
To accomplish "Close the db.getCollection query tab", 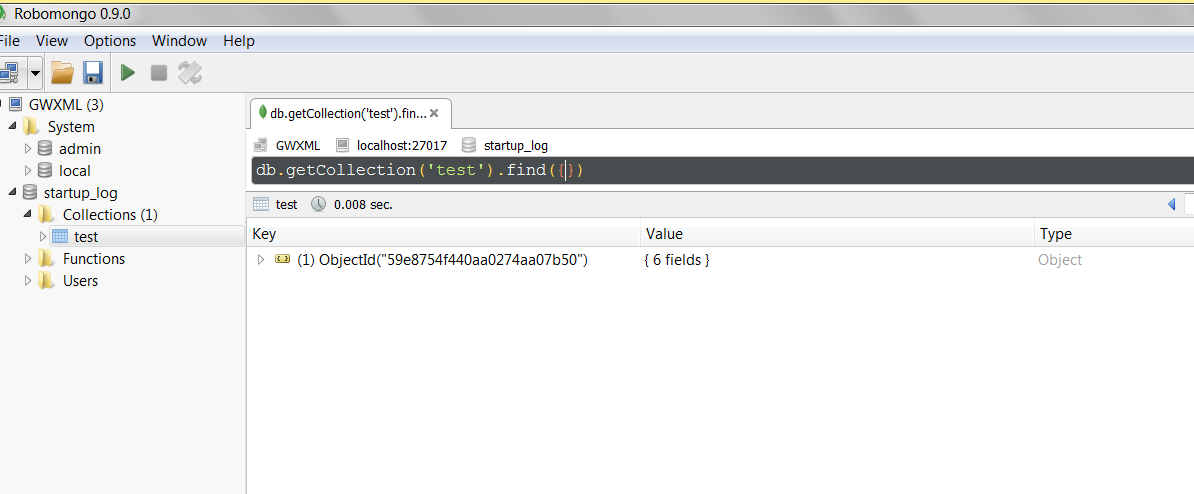I will click(x=434, y=113).
